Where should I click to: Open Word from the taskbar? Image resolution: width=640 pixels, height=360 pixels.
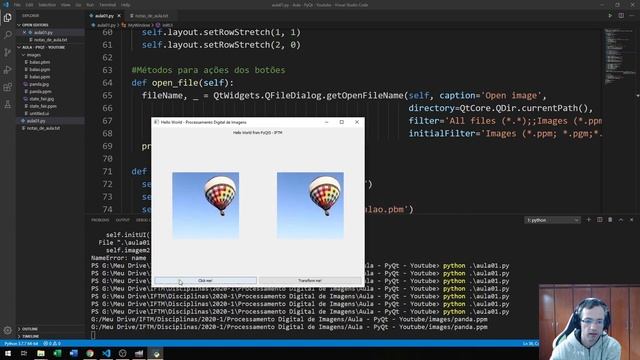click(x=73, y=353)
